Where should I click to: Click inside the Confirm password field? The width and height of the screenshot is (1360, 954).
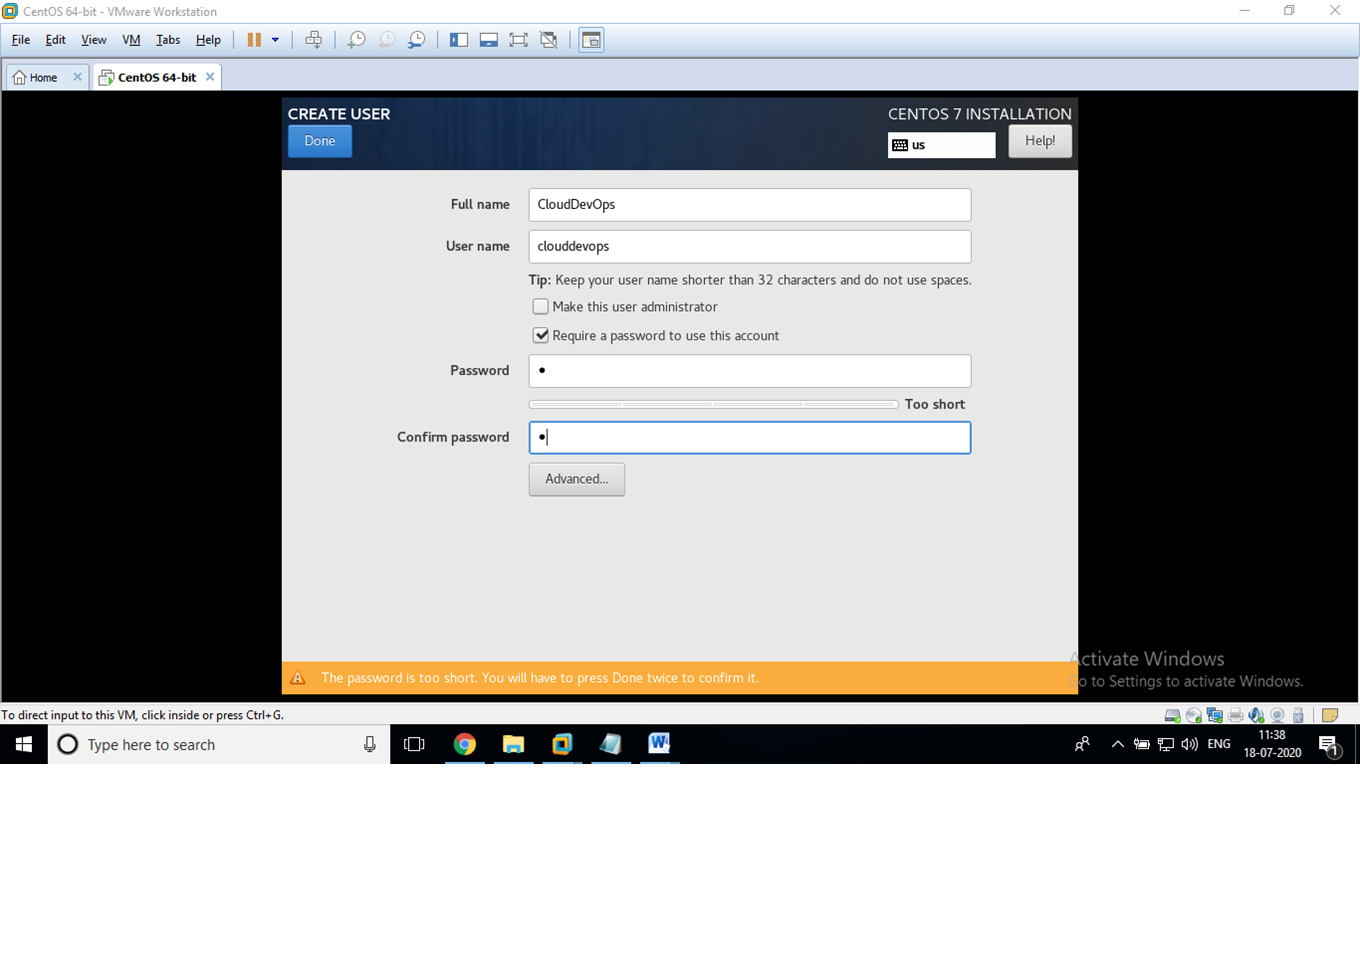[x=749, y=437]
